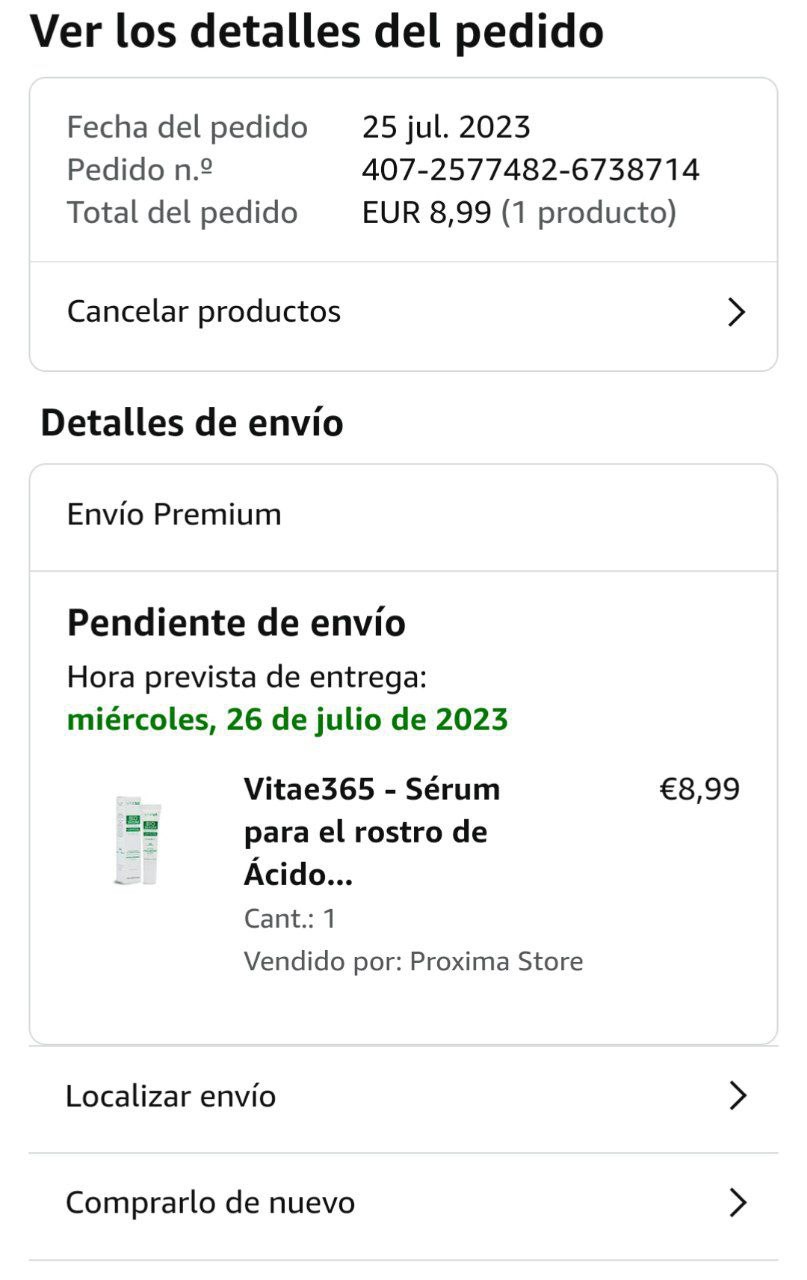Click the Envío Premium shipping row
Viewport: 807px width, 1280px height.
174,515
